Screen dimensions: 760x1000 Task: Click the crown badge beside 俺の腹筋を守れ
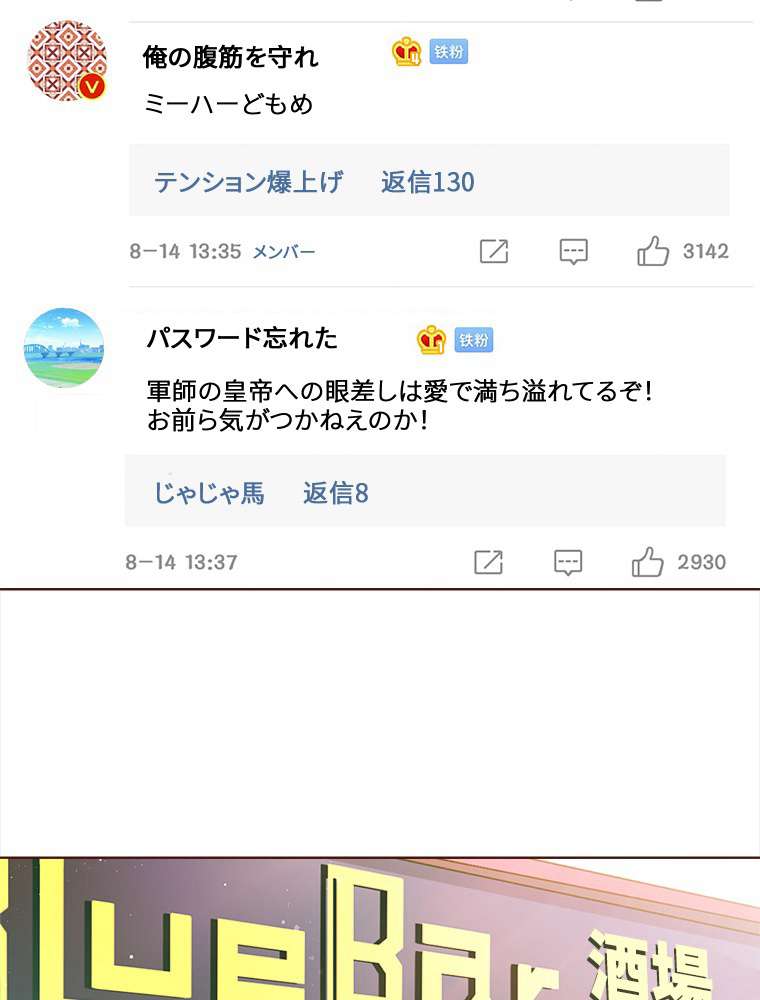[x=407, y=52]
